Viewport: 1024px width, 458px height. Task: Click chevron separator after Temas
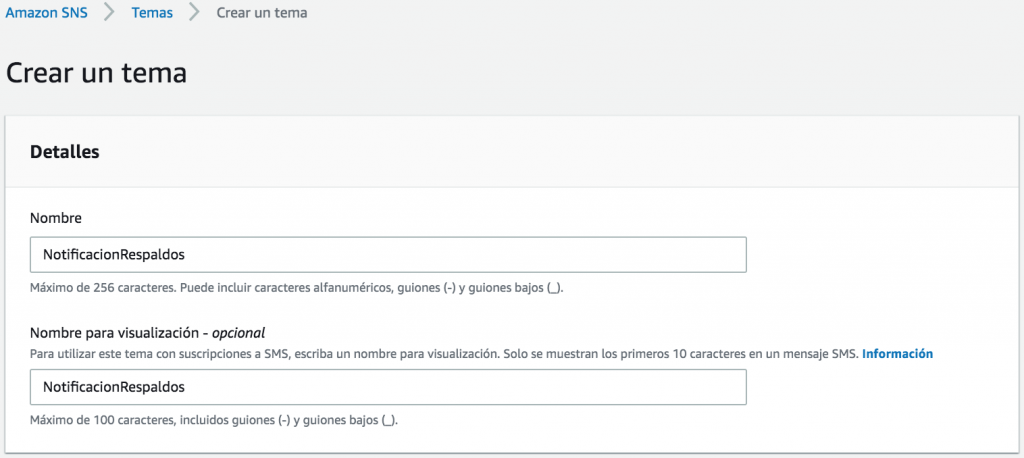(194, 14)
